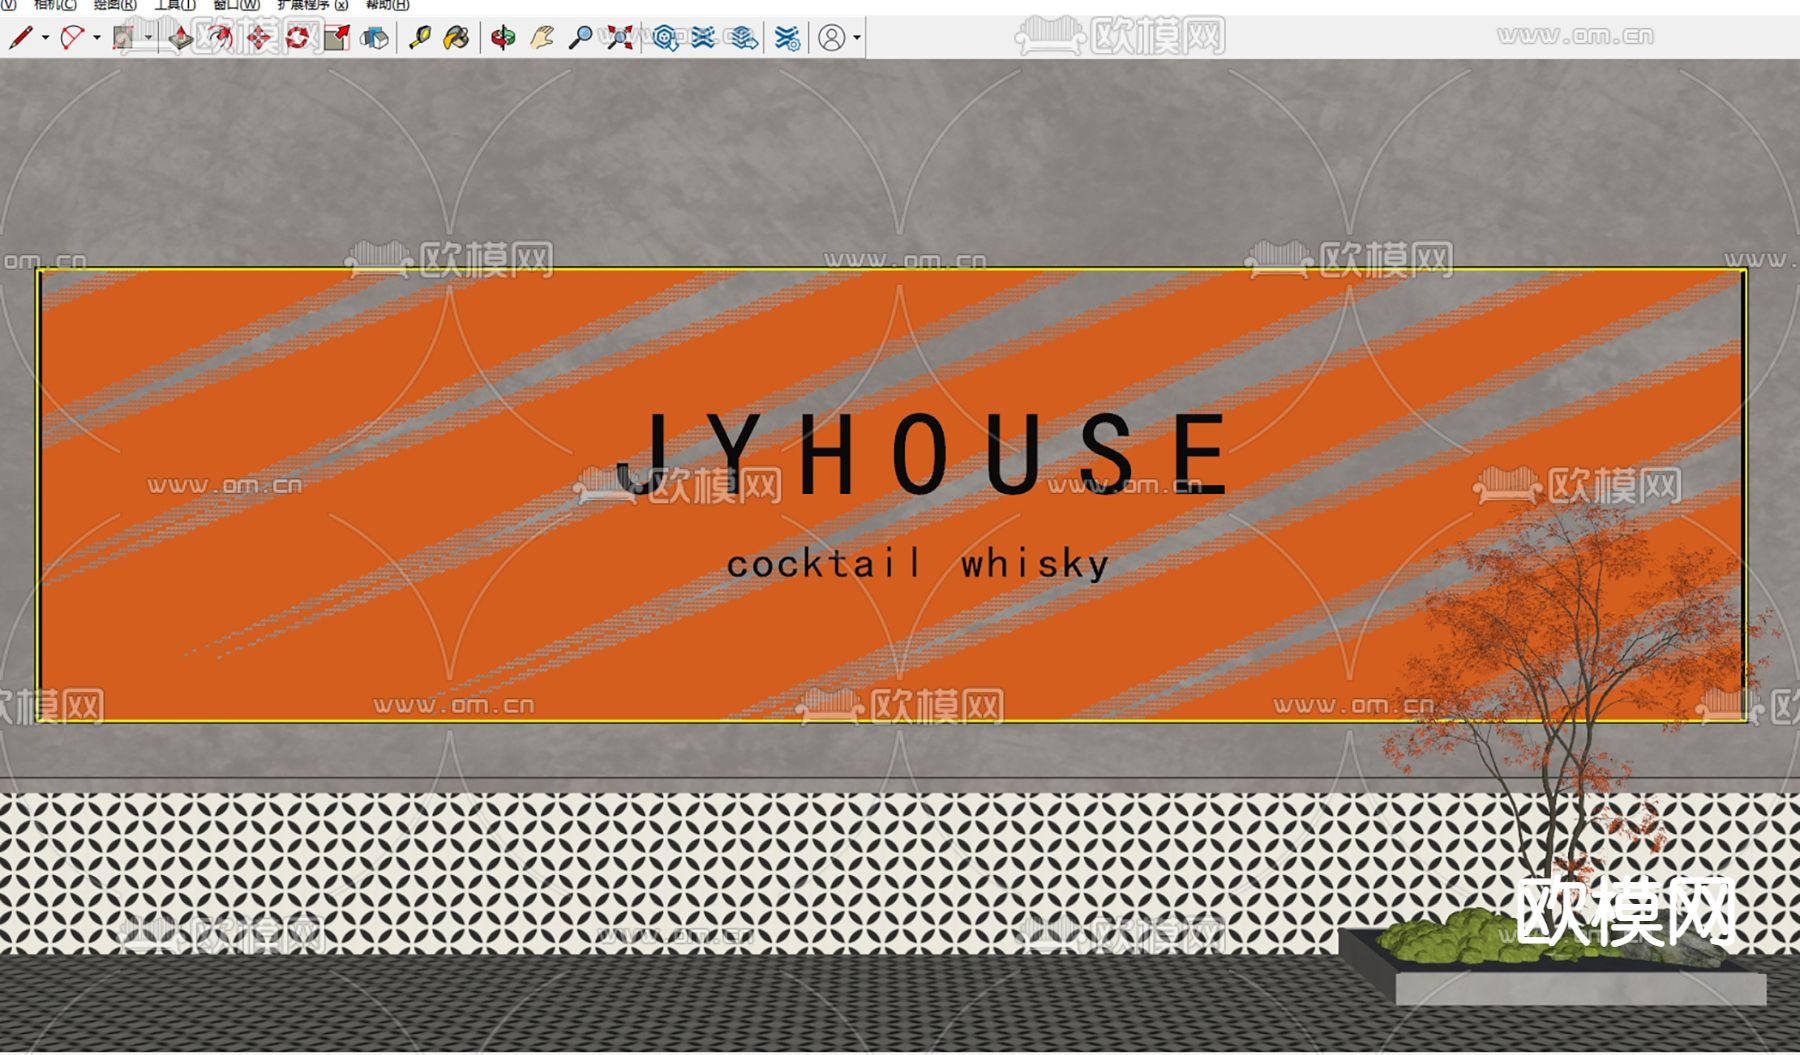Click the user account profile icon
The height and width of the screenshot is (1055, 1800).
[832, 38]
